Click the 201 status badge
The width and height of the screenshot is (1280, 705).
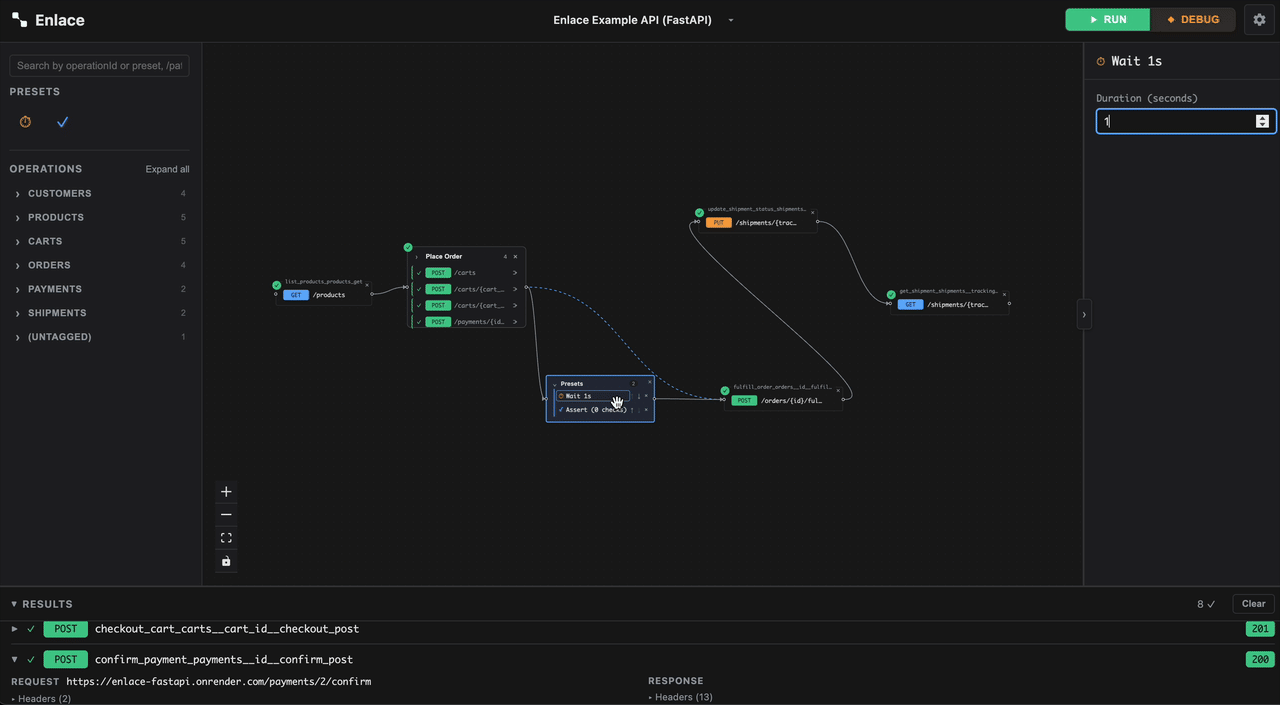tap(1260, 629)
